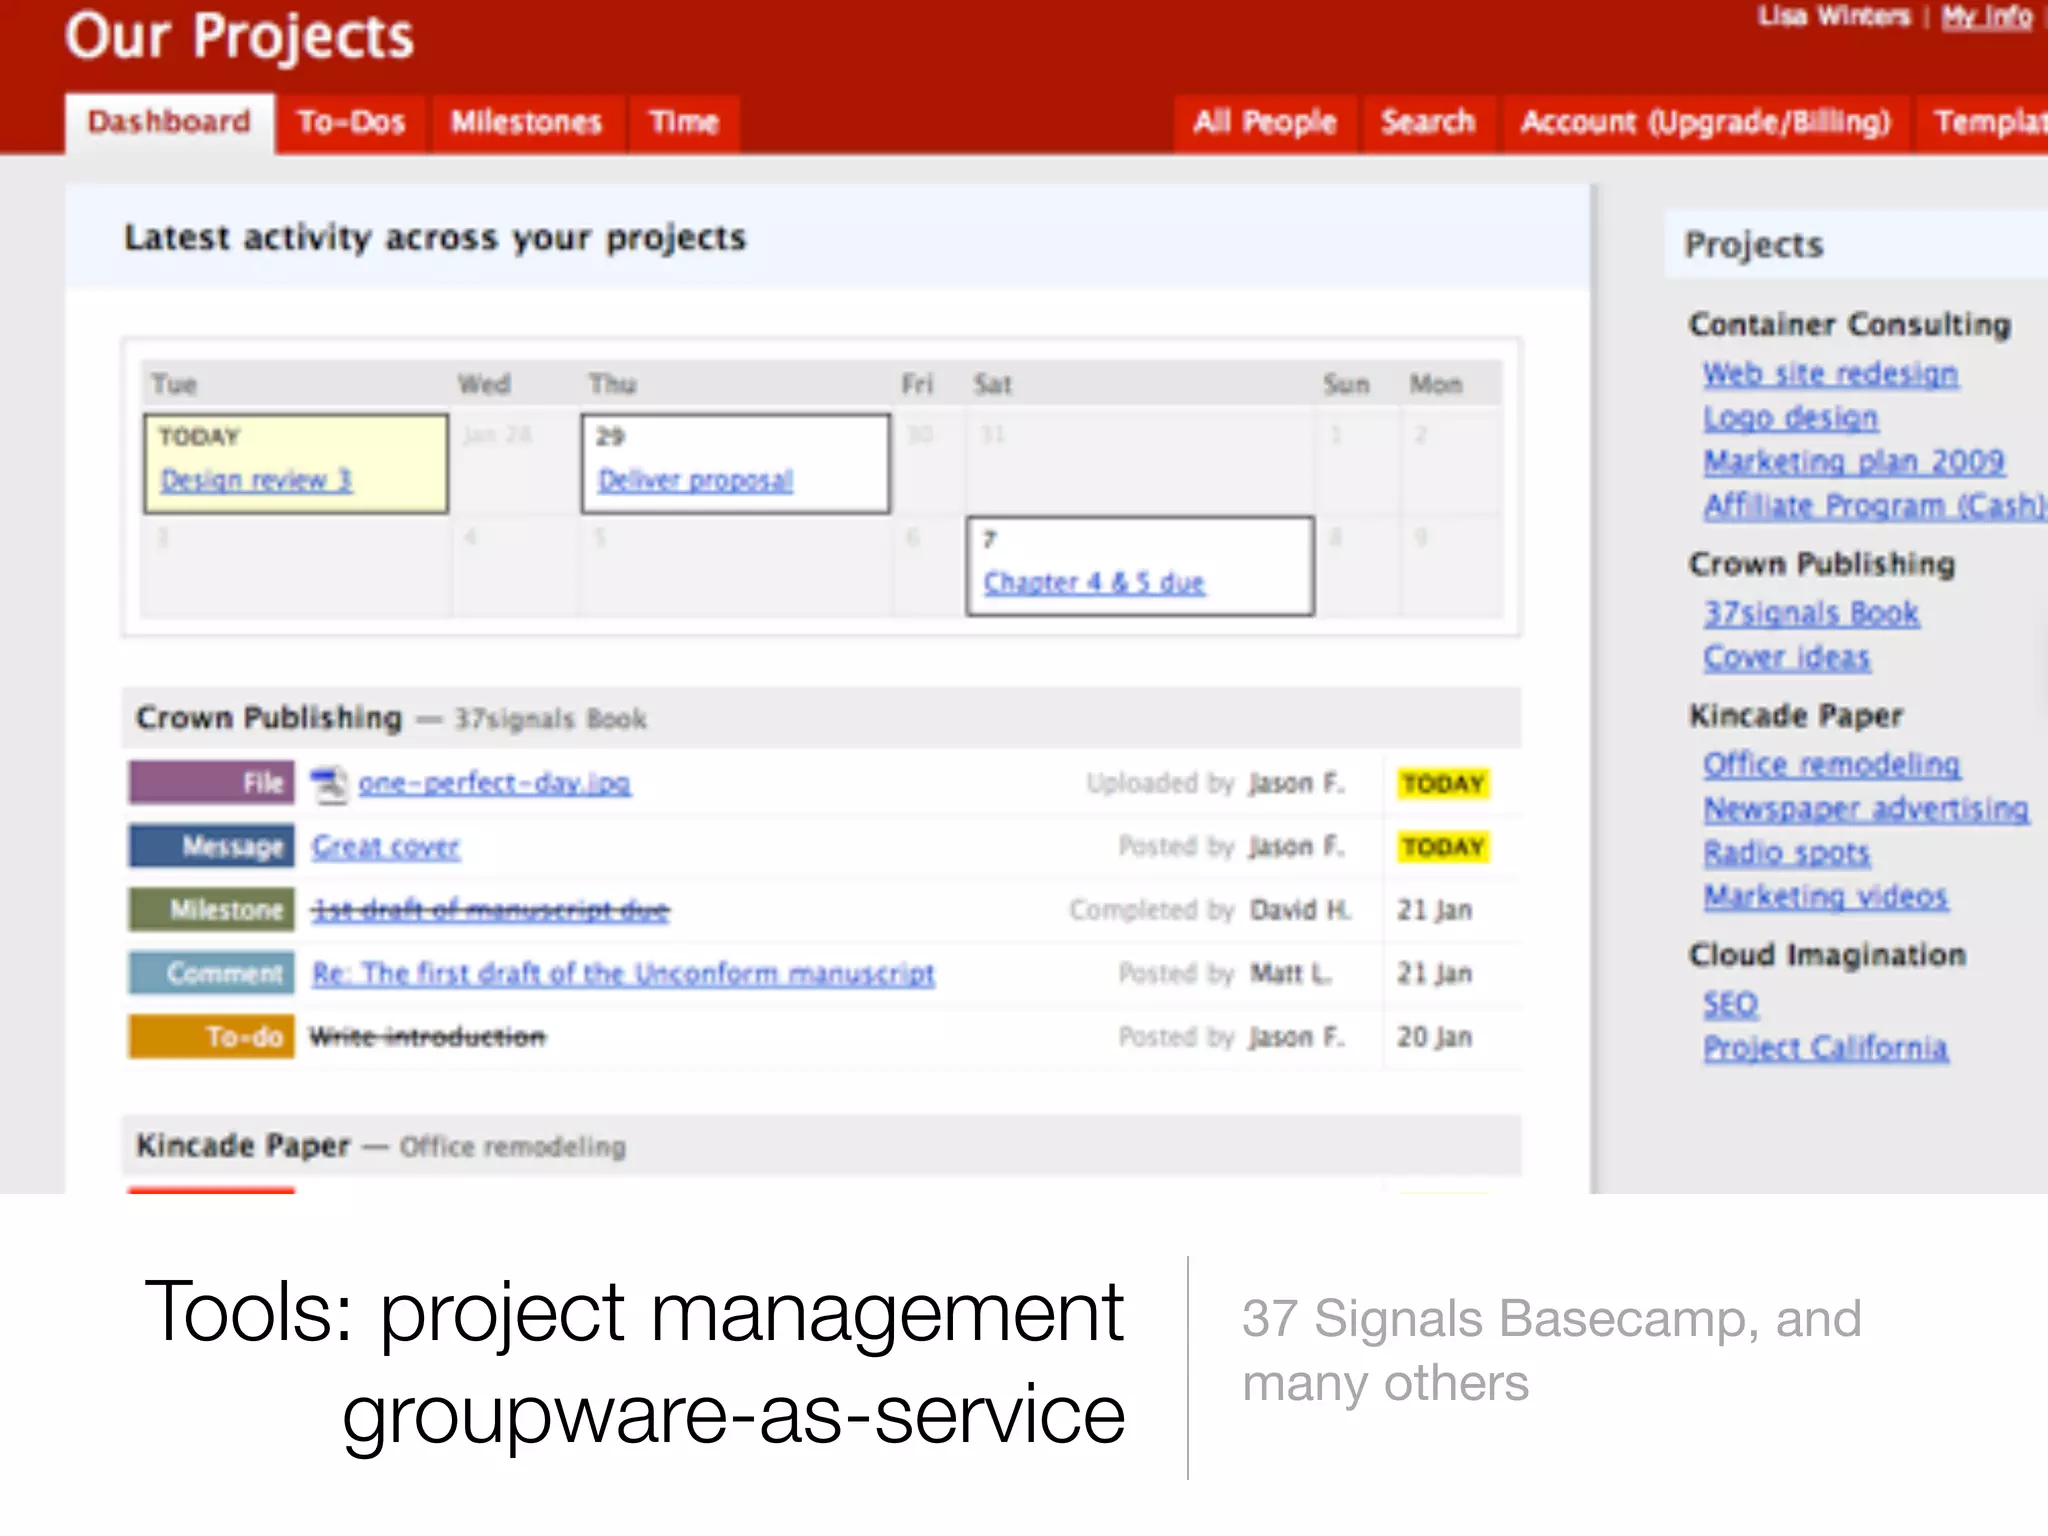Open Design review 3 calendar milestone

256,480
